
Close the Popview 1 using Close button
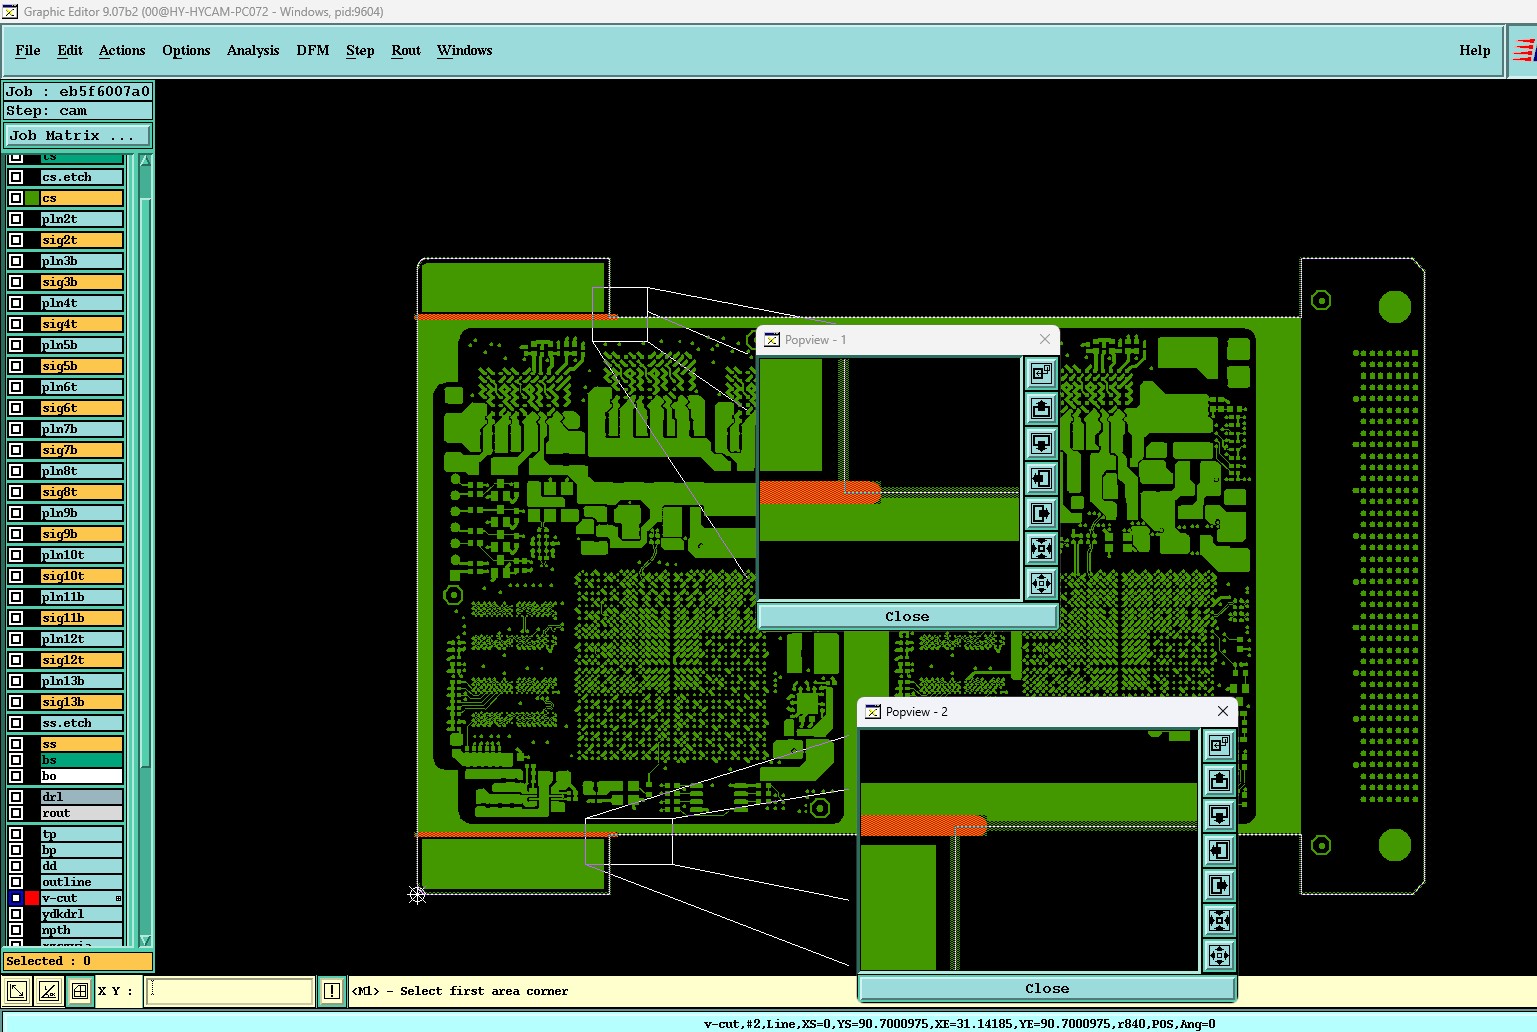pyautogui.click(x=907, y=617)
